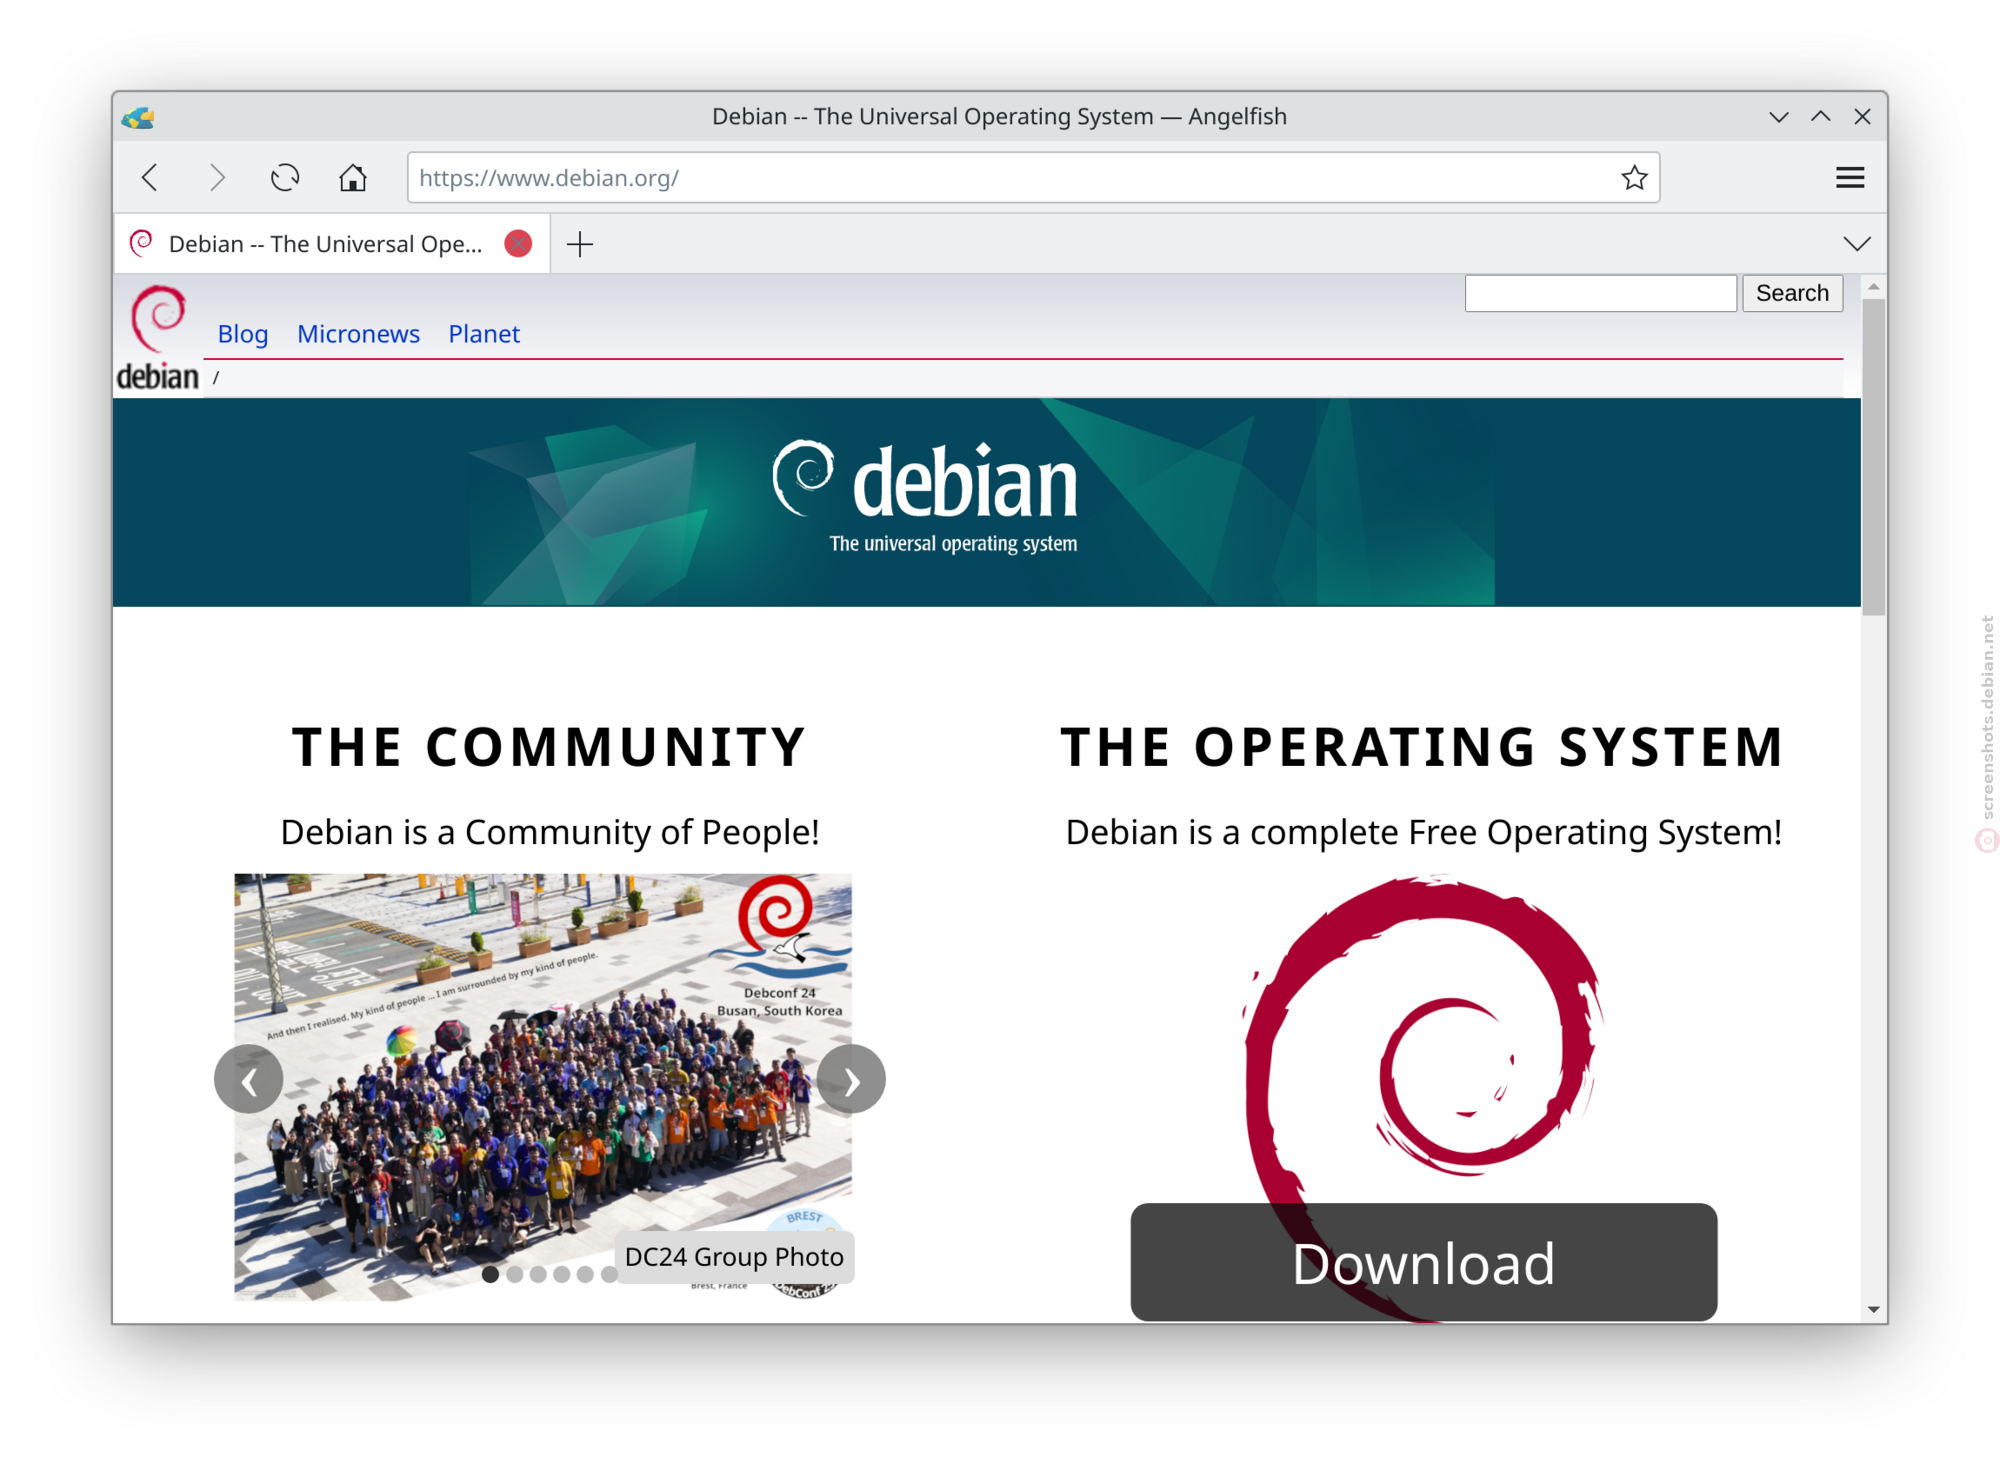Image resolution: width=2000 pixels, height=1457 pixels.
Task: Bookmark this page with the star icon
Action: 1634,178
